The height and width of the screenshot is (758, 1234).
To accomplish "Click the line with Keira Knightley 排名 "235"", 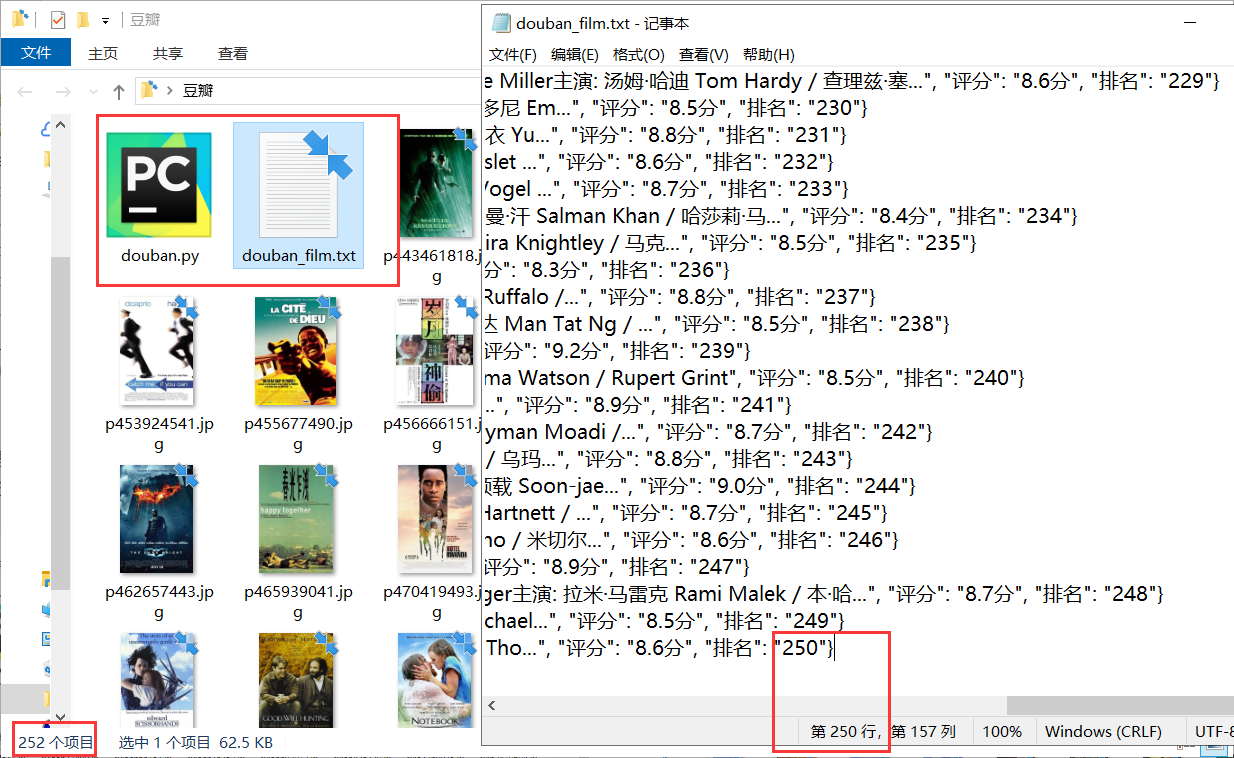I will [729, 243].
